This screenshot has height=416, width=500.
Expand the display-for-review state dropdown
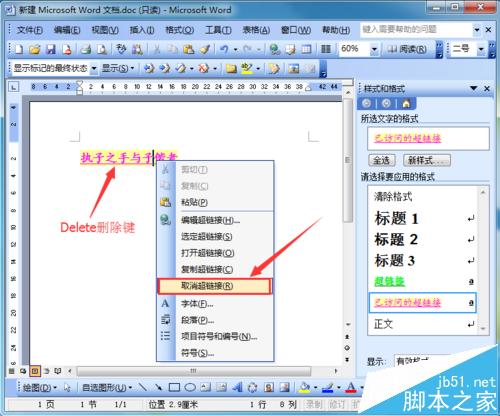[x=94, y=68]
